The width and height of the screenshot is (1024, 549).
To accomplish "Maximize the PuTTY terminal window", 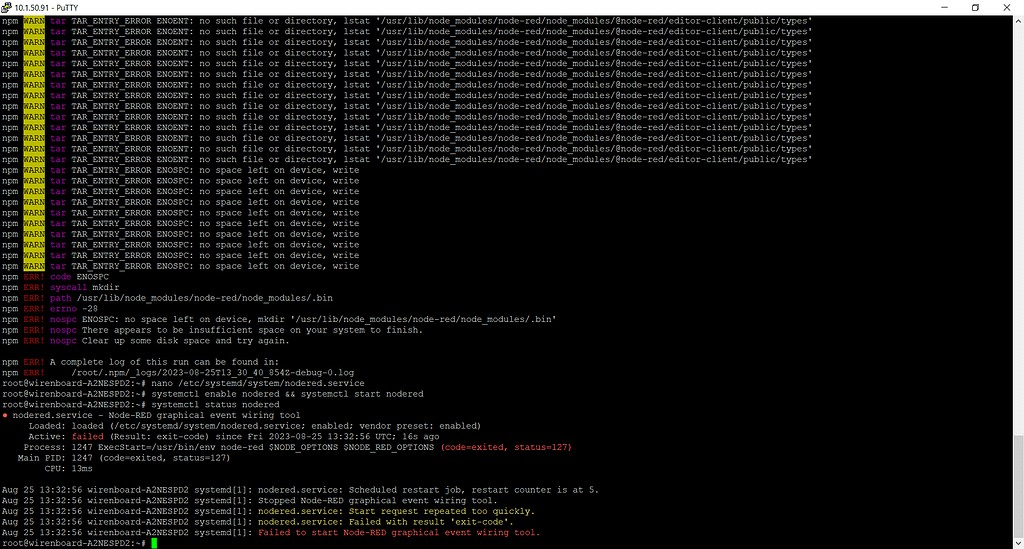I will tap(975, 7).
